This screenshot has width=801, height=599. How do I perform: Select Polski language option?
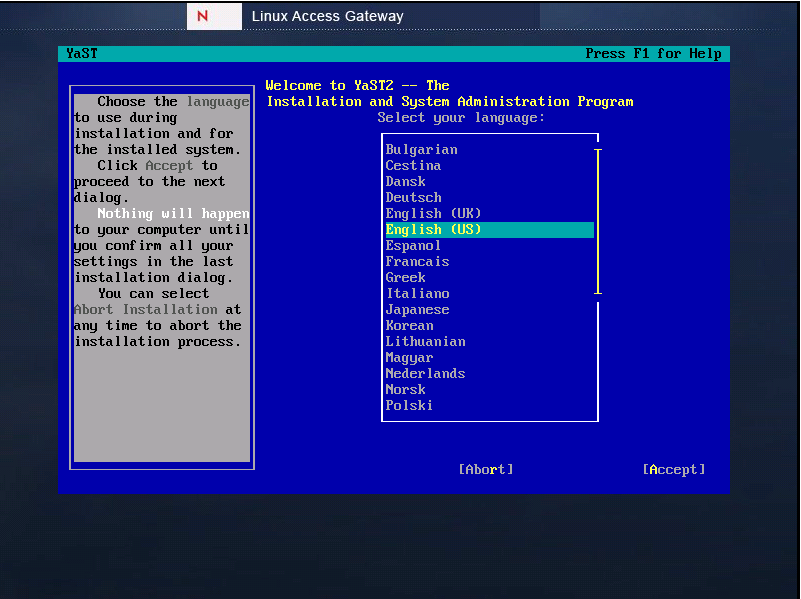point(489,405)
